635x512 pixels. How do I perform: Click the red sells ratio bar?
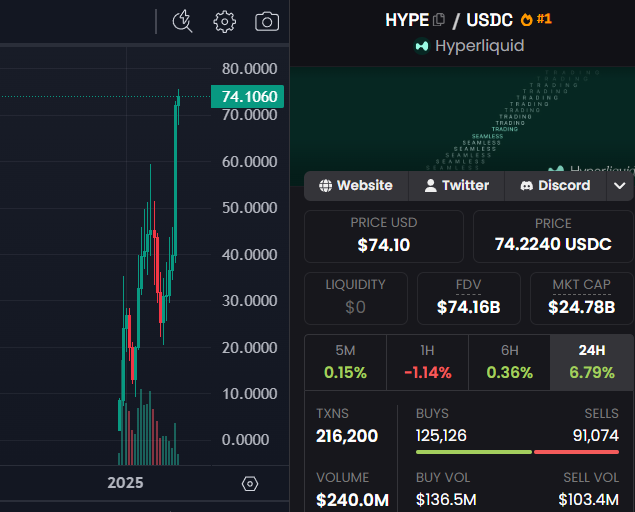[x=576, y=452]
